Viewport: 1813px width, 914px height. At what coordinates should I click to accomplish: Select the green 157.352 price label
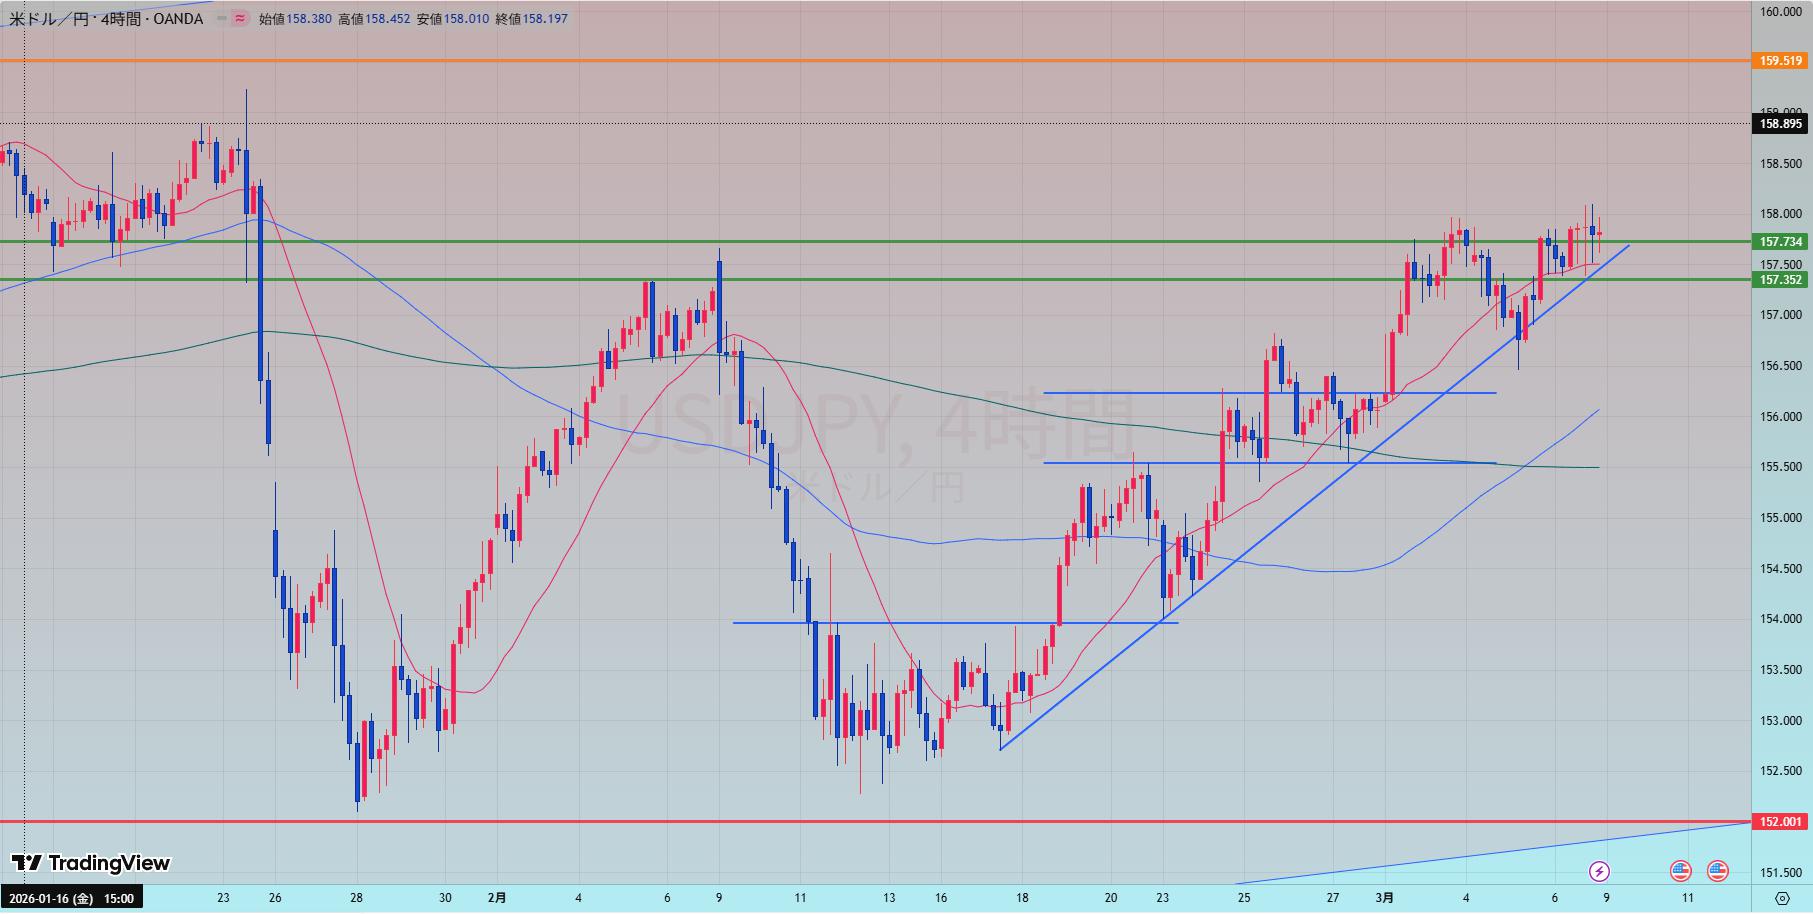pos(1780,280)
